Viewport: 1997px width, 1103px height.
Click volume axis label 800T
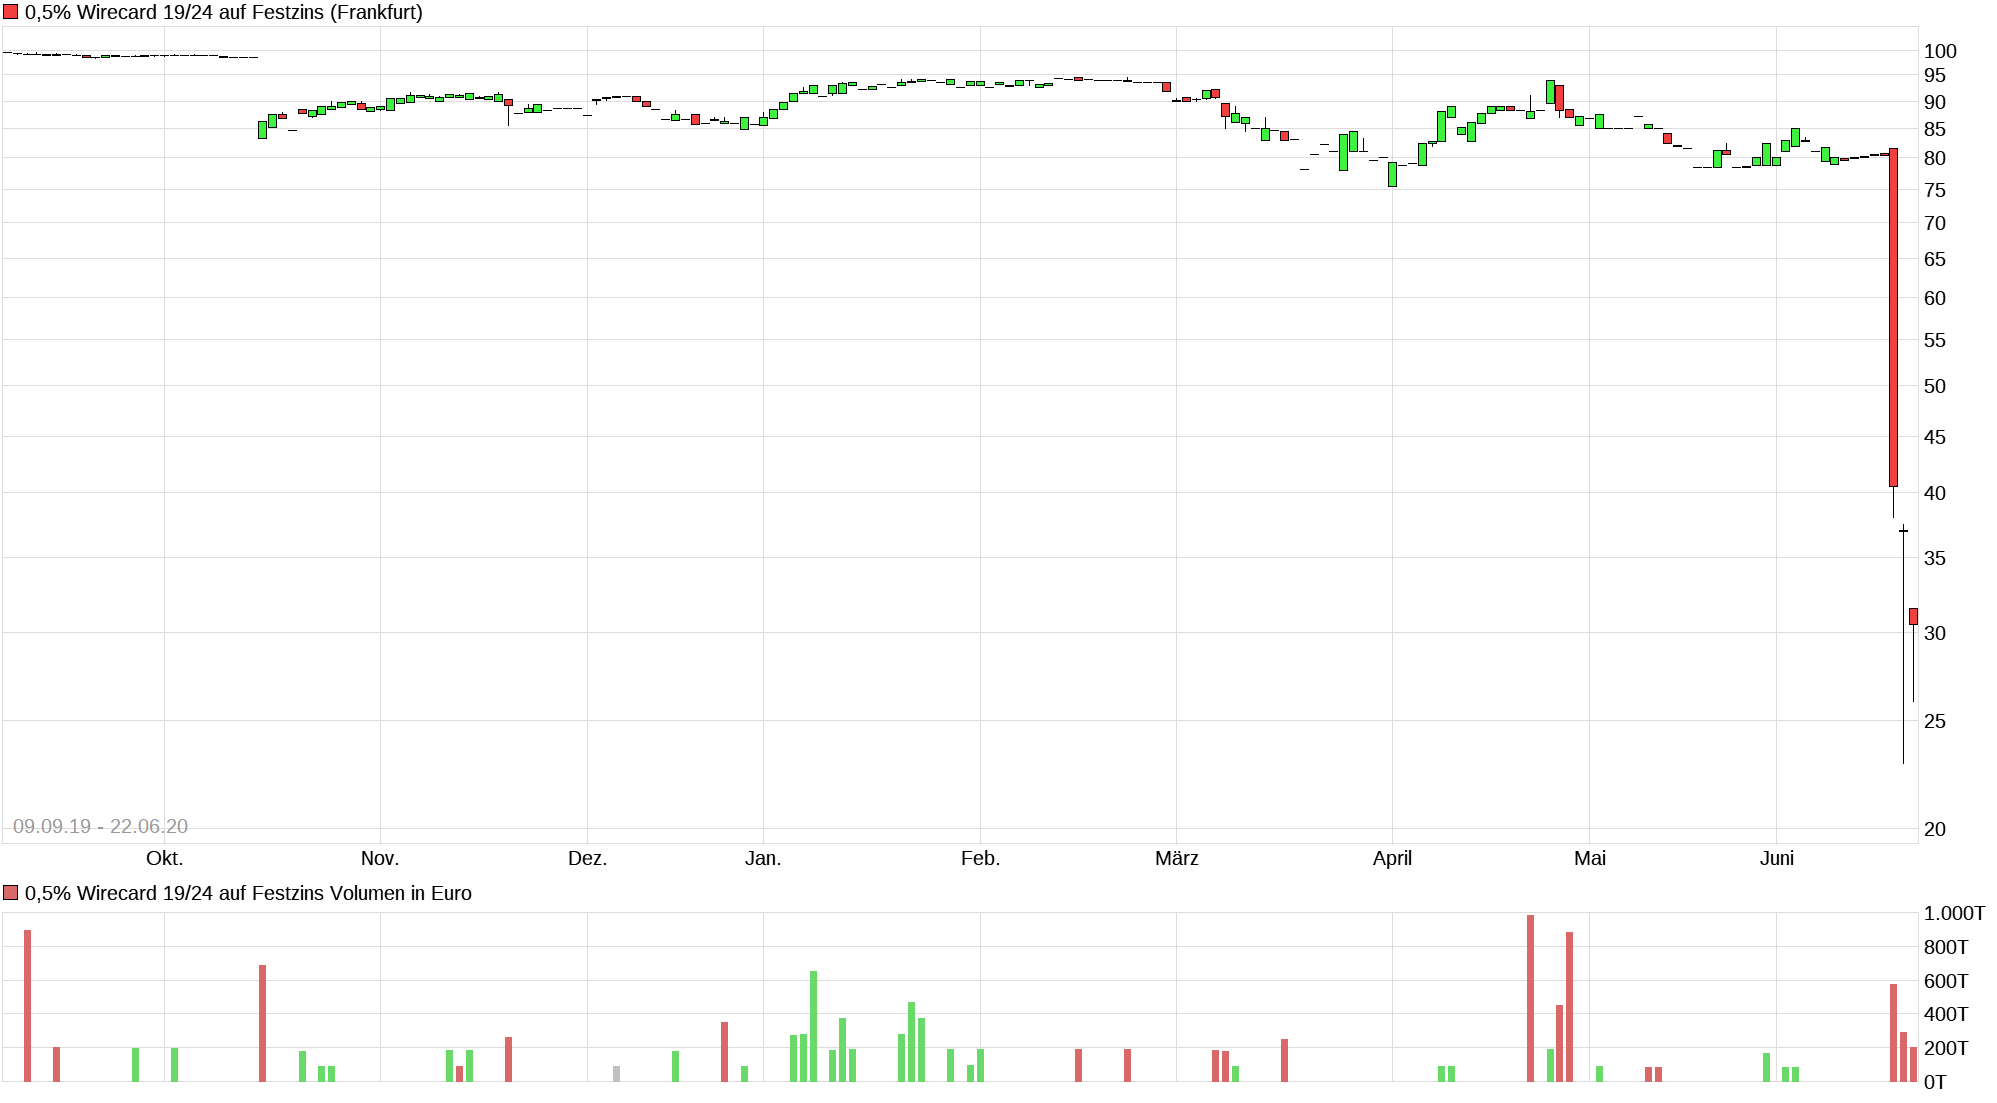tap(1946, 947)
